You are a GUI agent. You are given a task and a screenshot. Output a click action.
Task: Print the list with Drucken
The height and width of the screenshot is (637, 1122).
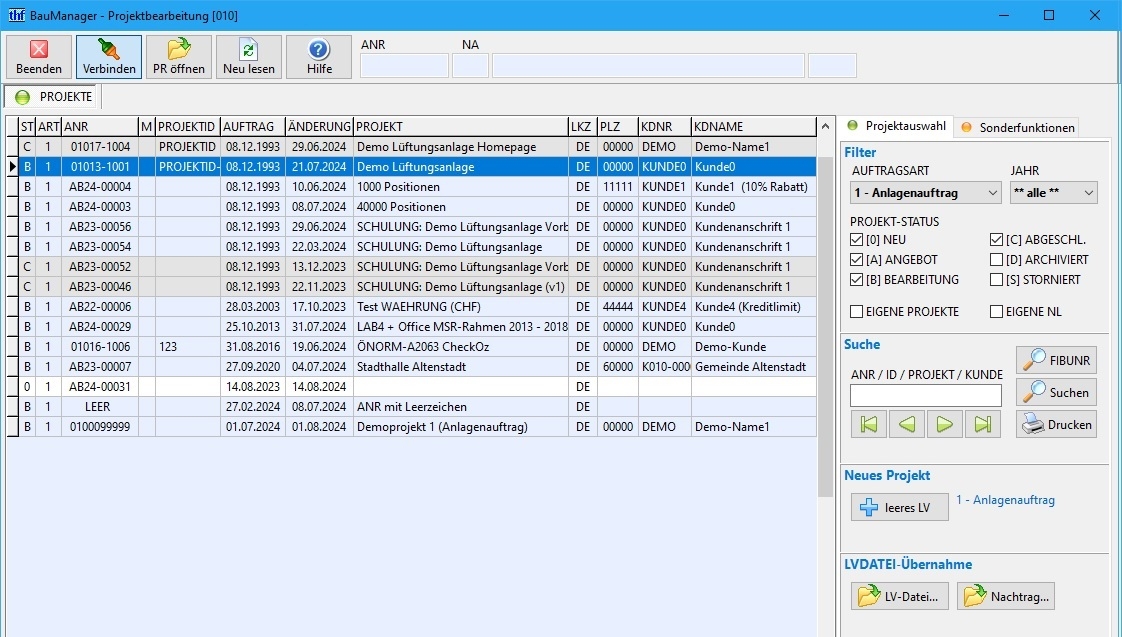point(1056,424)
